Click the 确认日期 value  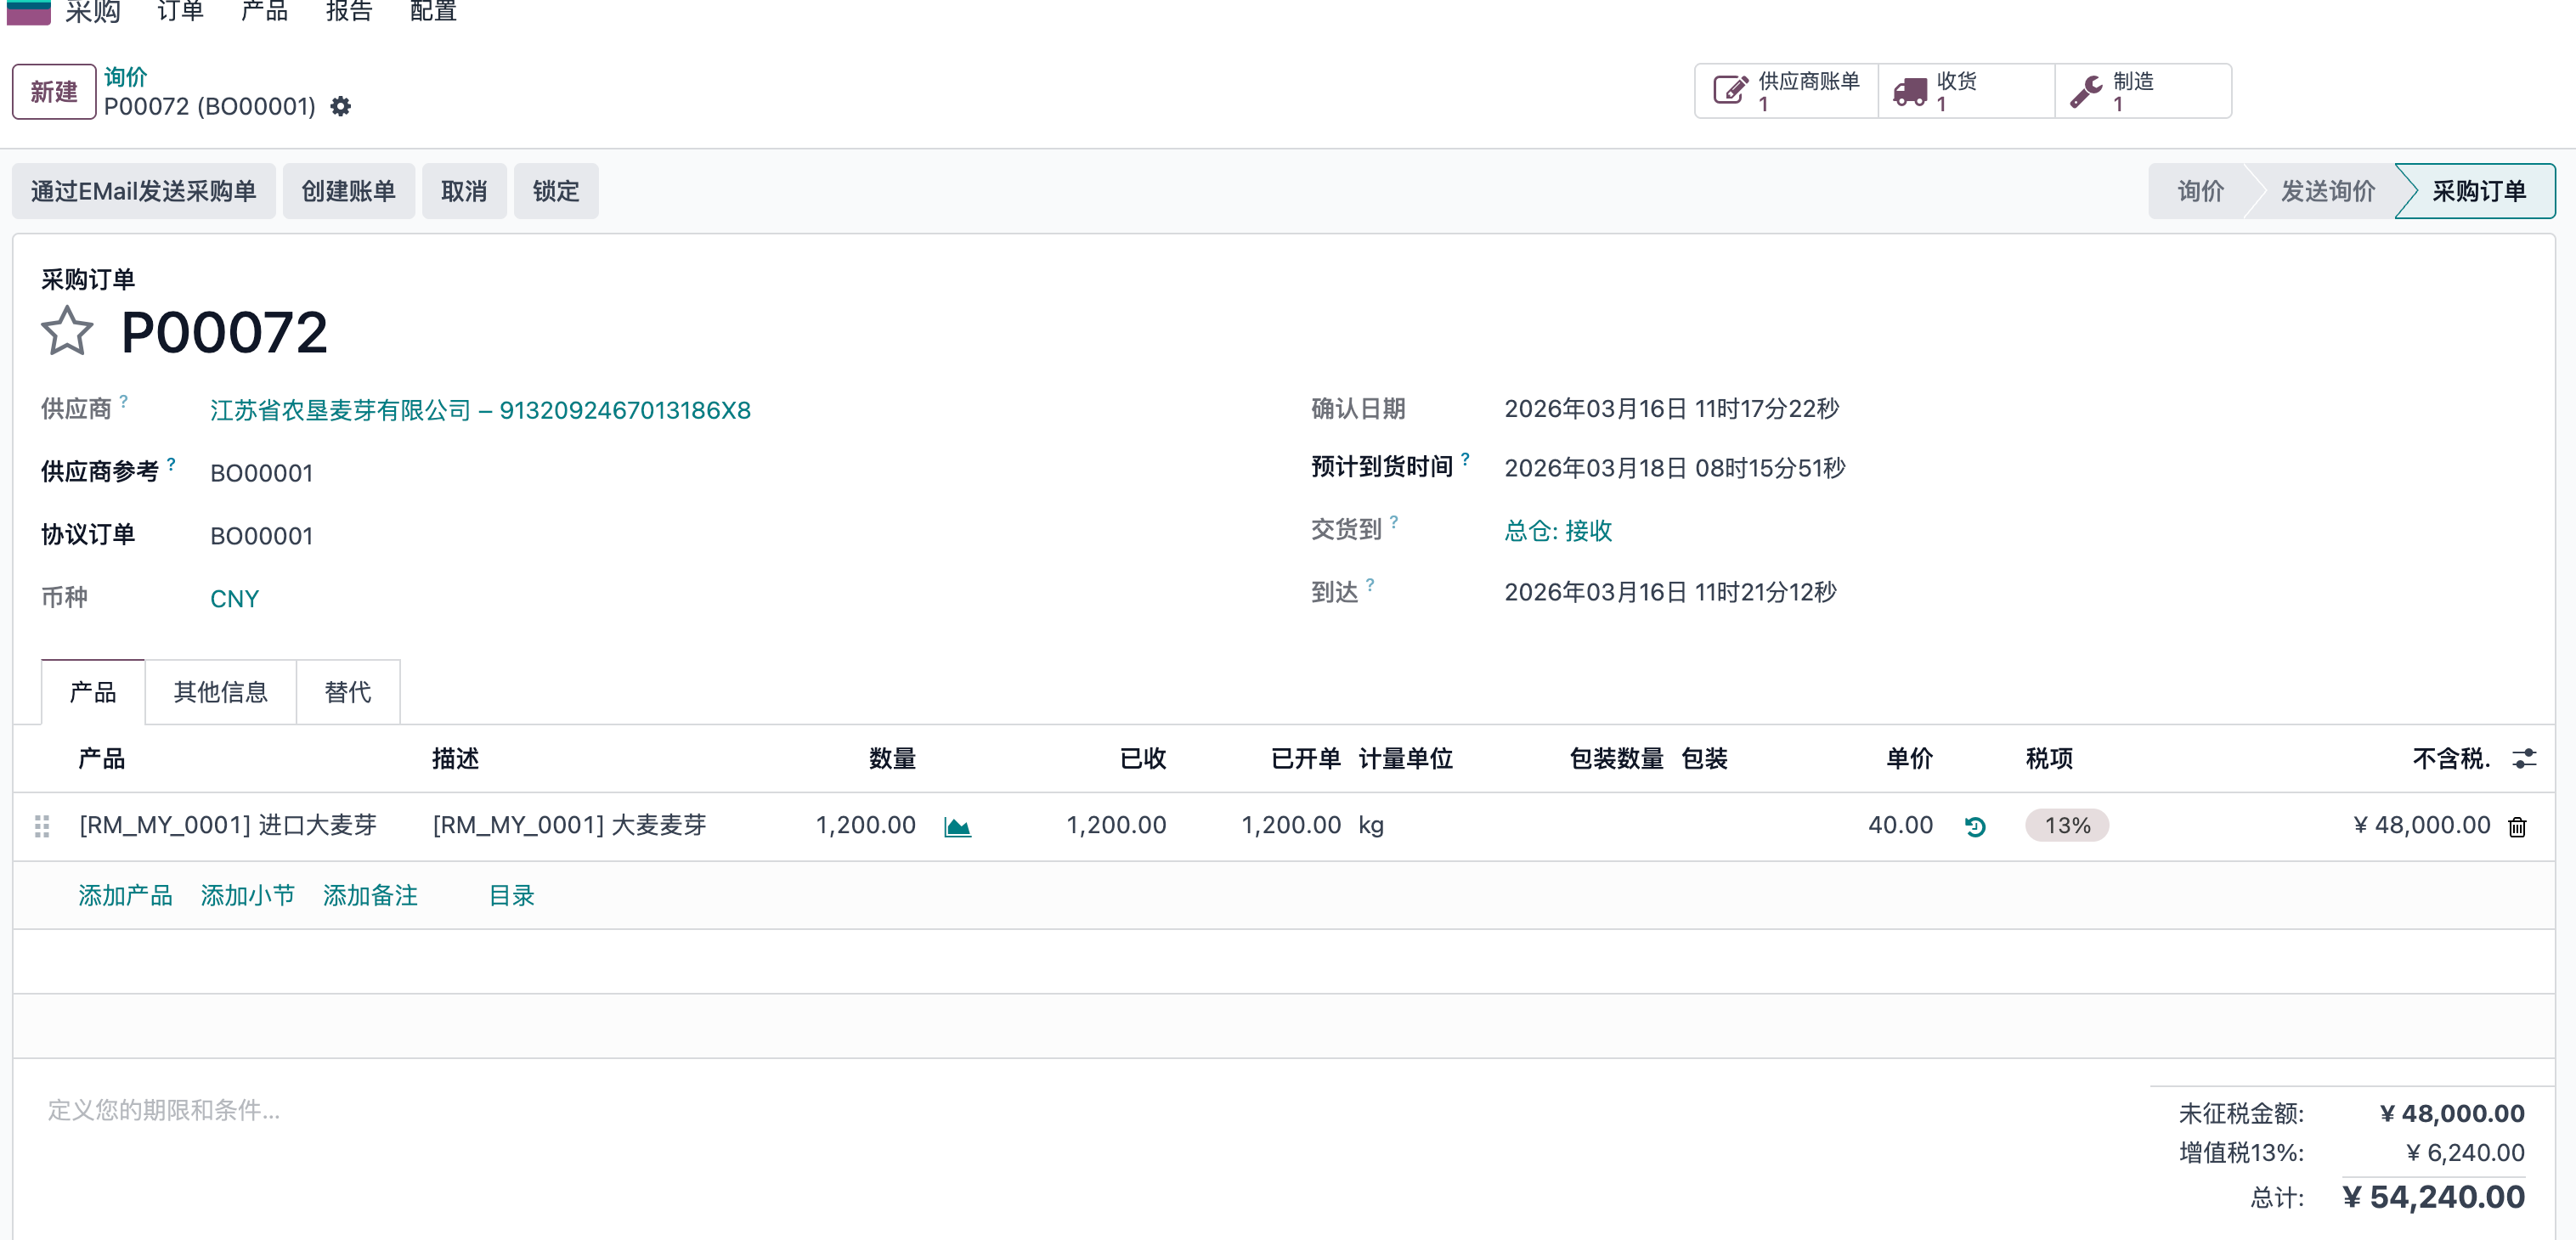pyautogui.click(x=1672, y=409)
